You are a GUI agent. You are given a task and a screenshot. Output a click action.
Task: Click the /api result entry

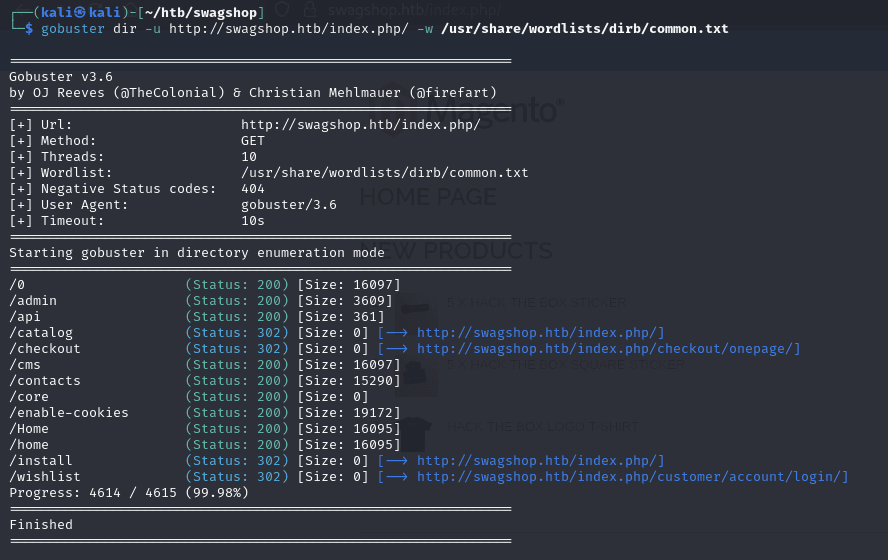[25, 317]
